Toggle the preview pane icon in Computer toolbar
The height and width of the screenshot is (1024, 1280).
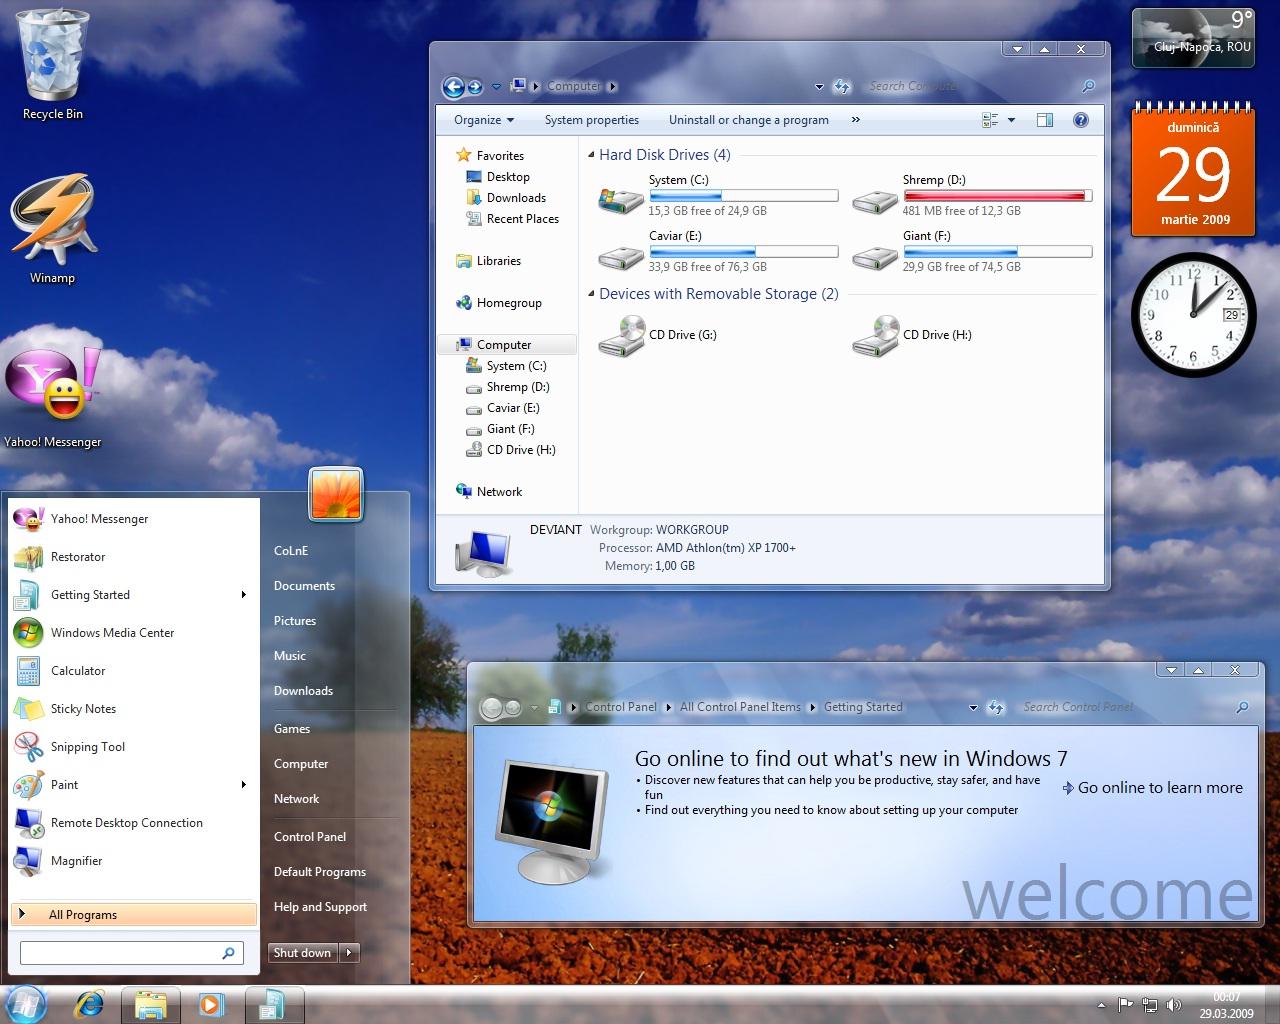tap(1045, 120)
